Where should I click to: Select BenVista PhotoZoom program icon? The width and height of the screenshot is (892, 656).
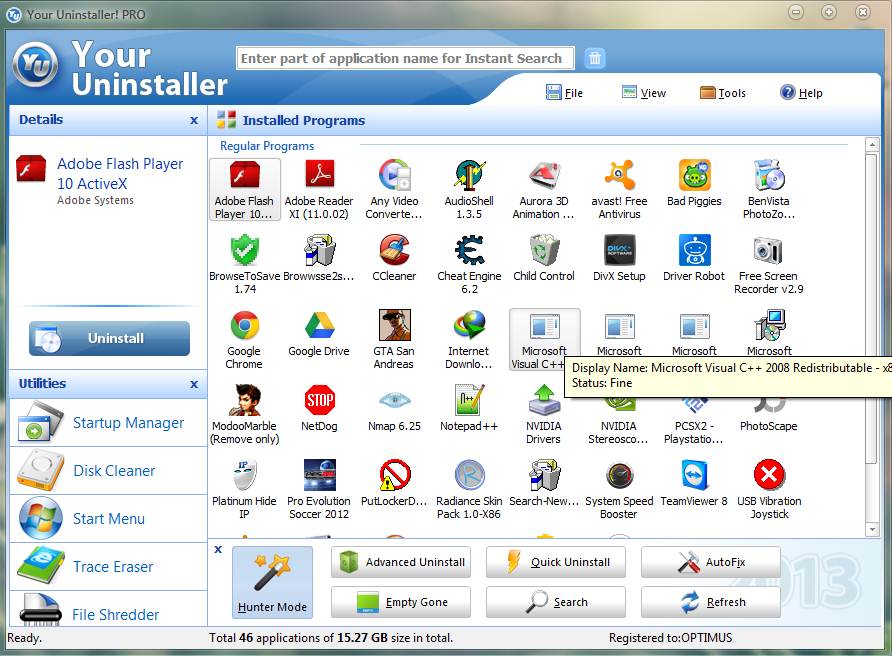769,175
